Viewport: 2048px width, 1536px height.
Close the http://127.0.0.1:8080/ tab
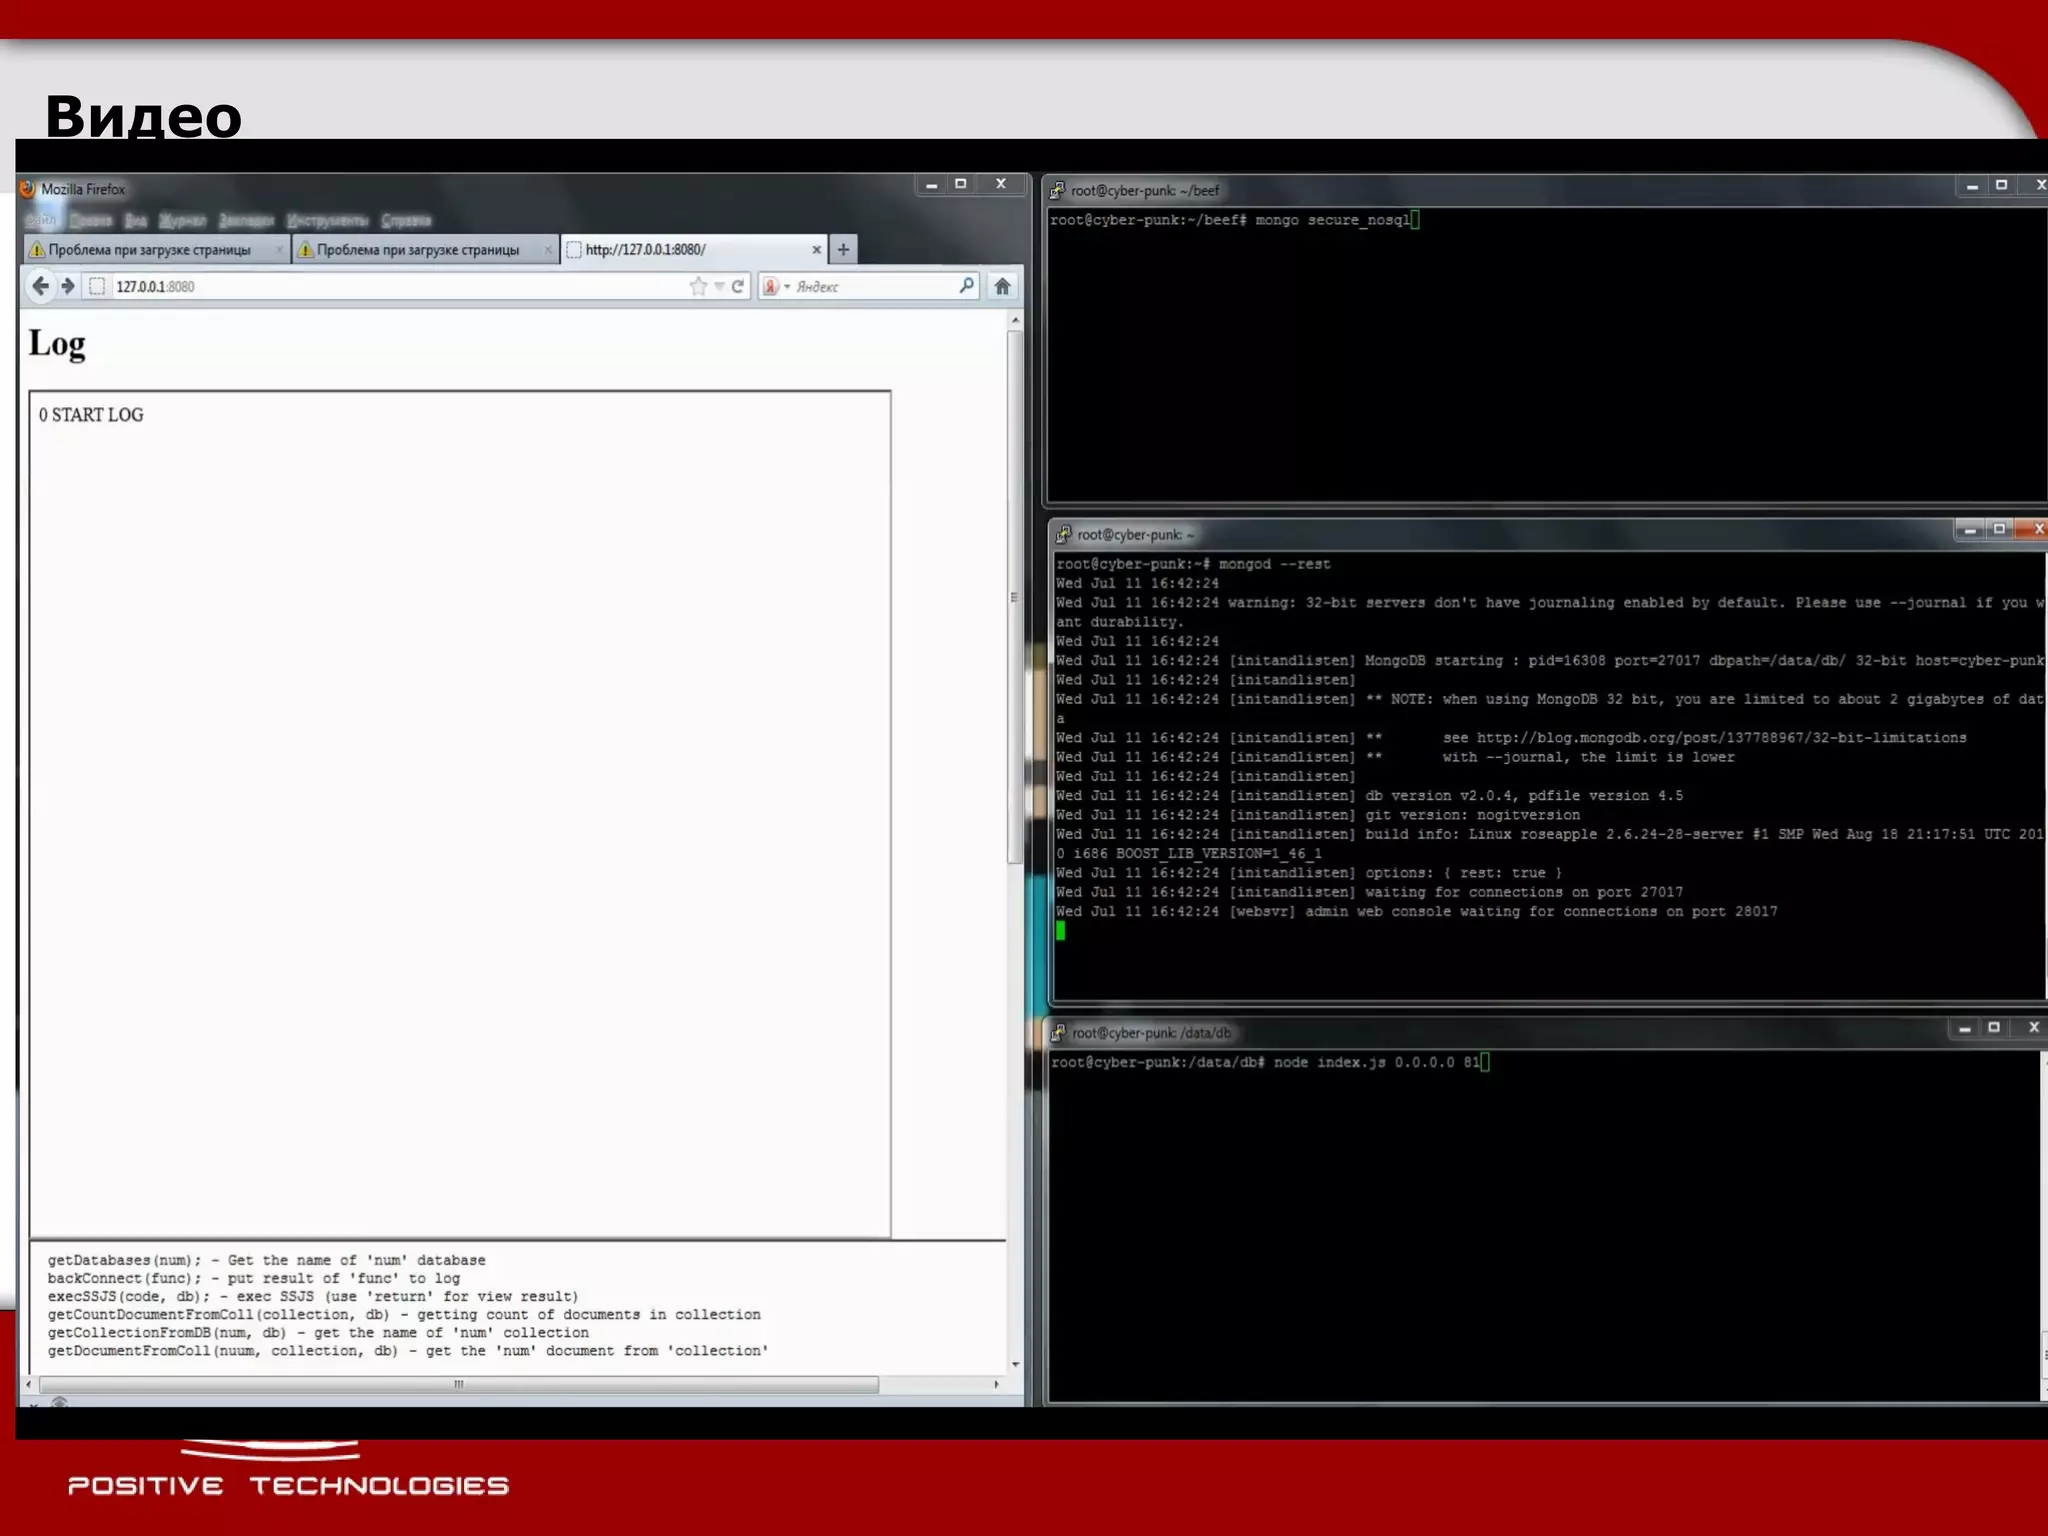coord(816,249)
